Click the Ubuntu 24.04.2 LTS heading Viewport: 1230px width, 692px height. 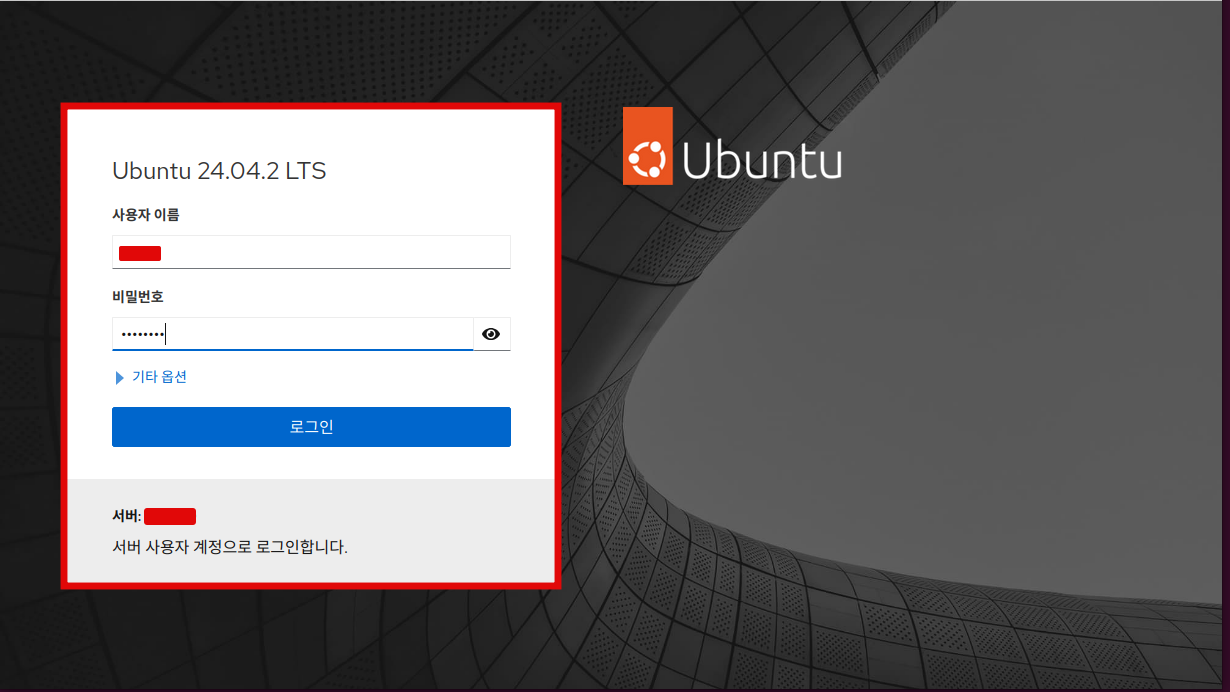click(219, 171)
